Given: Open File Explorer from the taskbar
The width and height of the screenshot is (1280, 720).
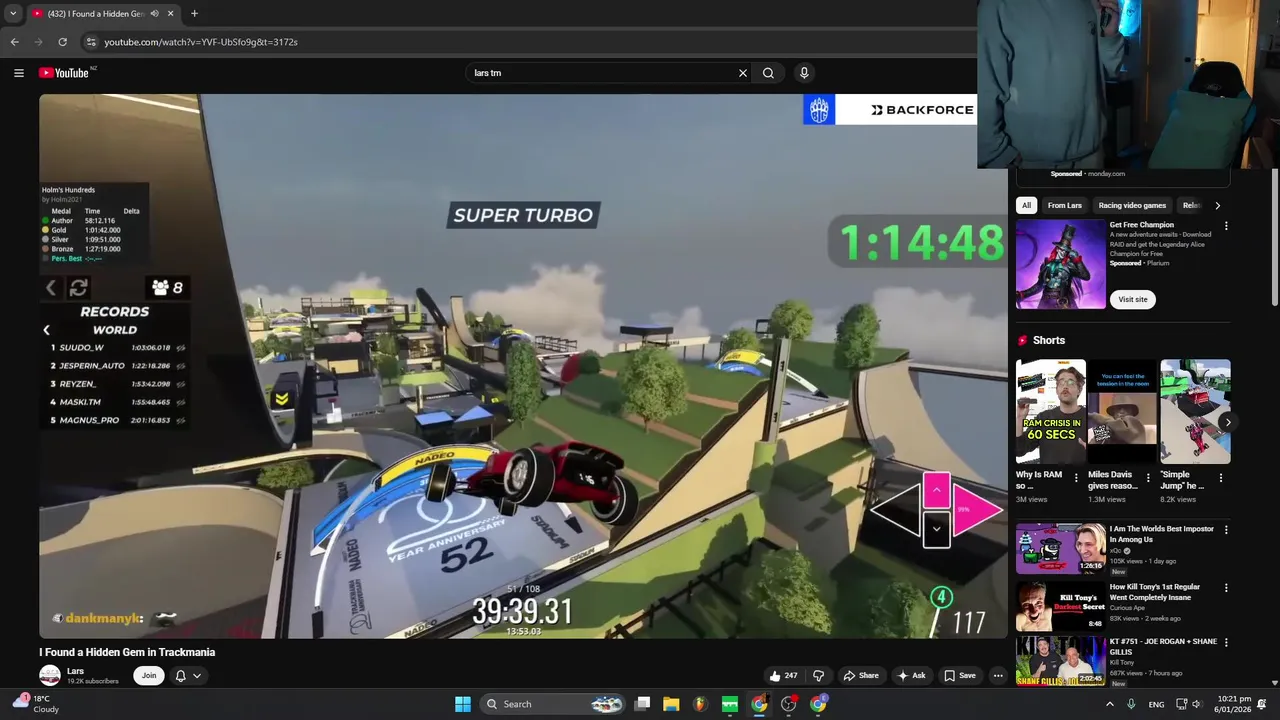Looking at the screenshot, I should (x=671, y=704).
